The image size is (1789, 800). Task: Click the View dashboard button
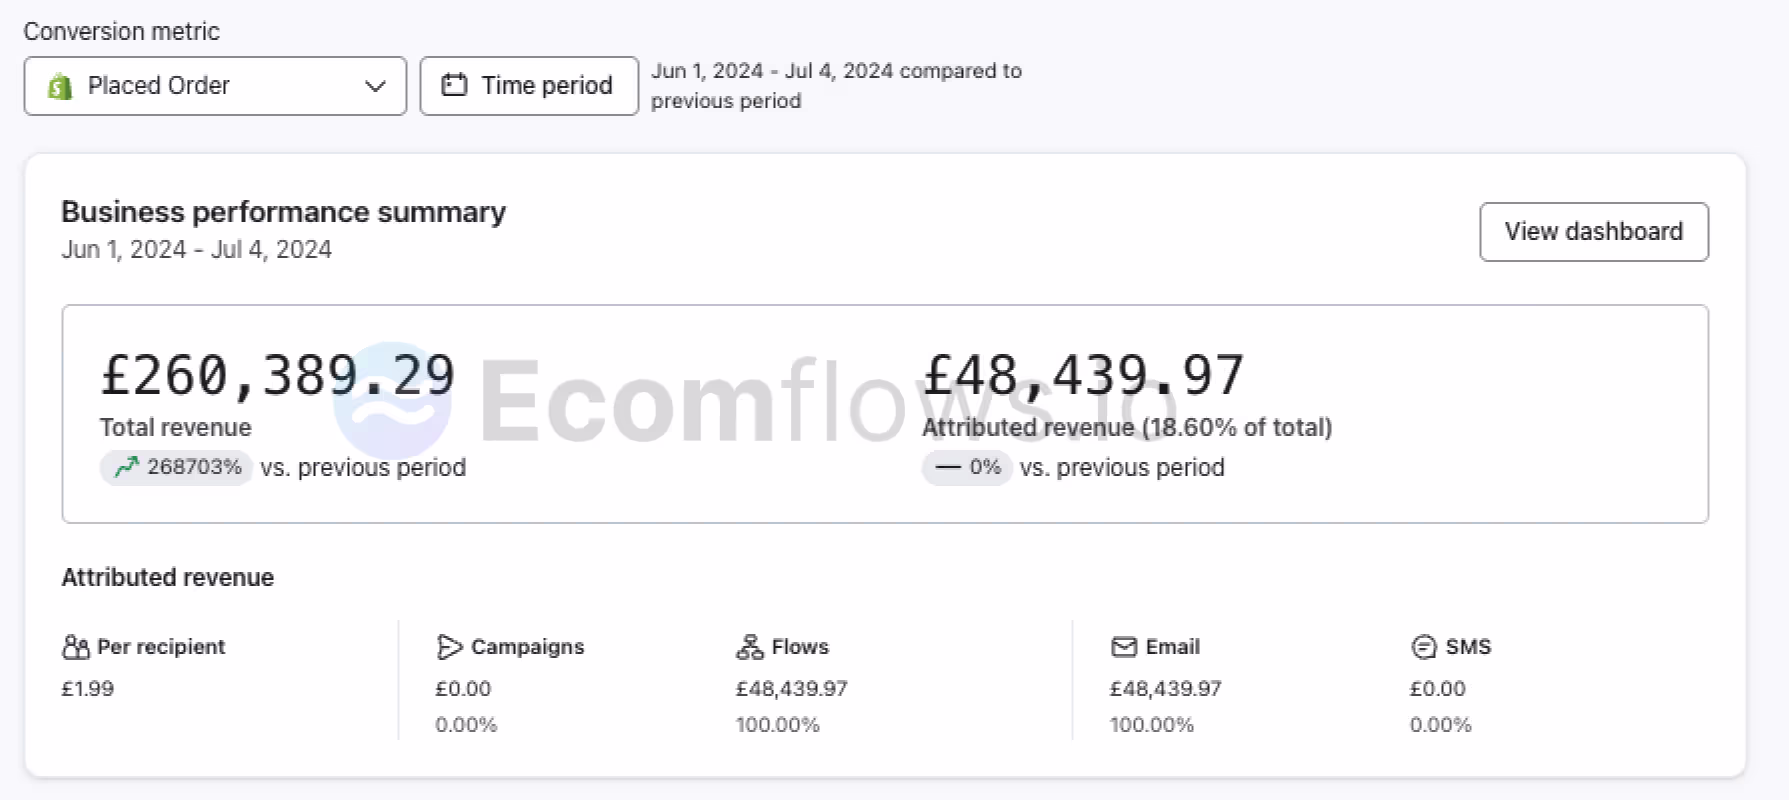pos(1593,232)
